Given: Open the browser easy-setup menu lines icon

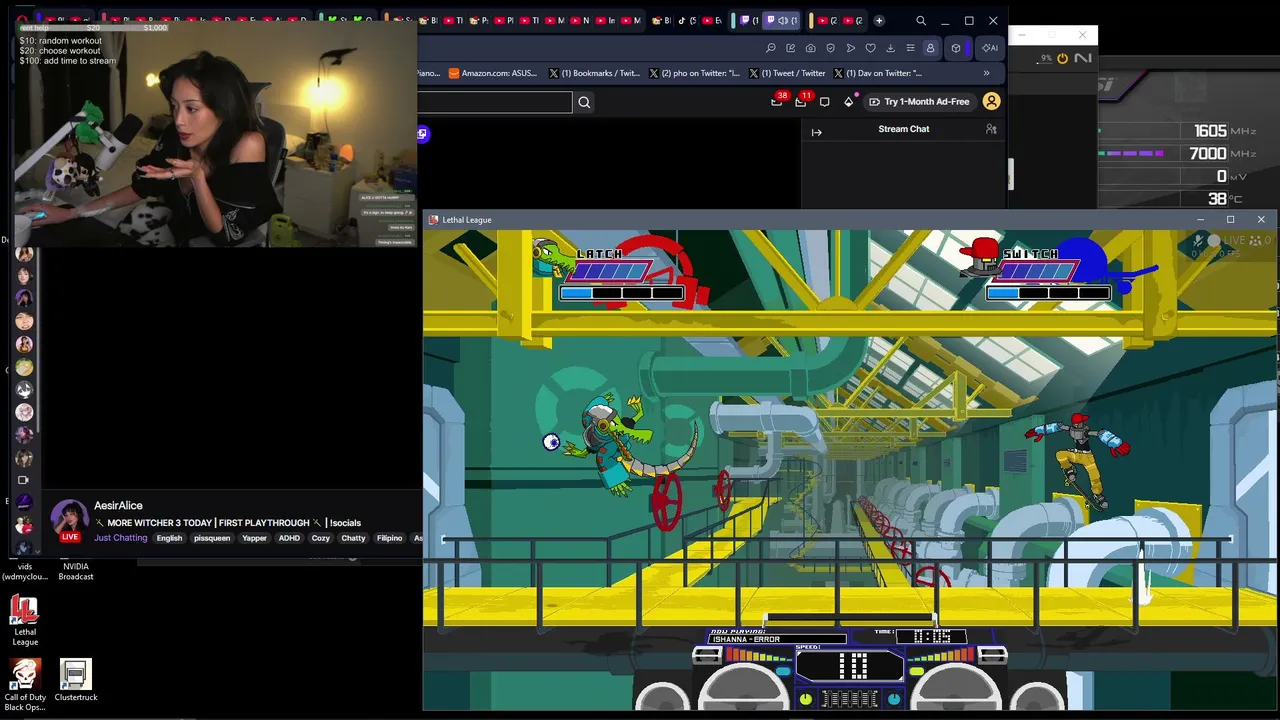Looking at the screenshot, I should click(910, 48).
